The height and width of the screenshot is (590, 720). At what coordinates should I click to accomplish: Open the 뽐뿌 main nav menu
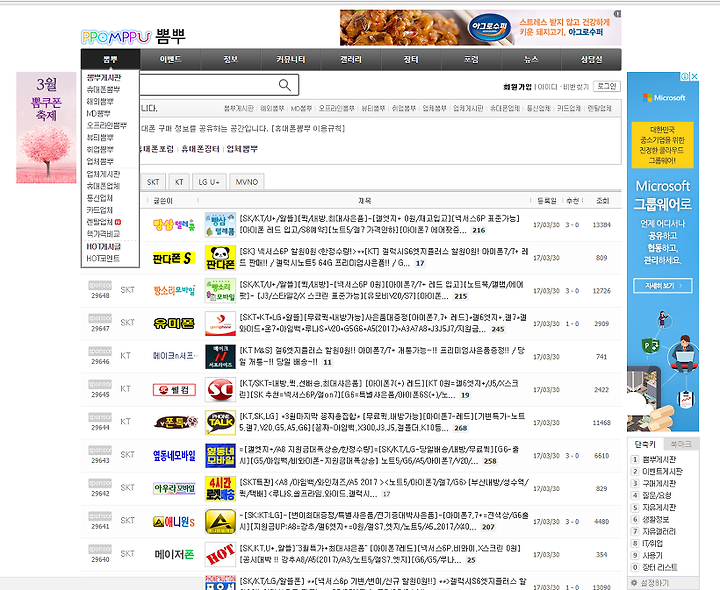(x=111, y=59)
